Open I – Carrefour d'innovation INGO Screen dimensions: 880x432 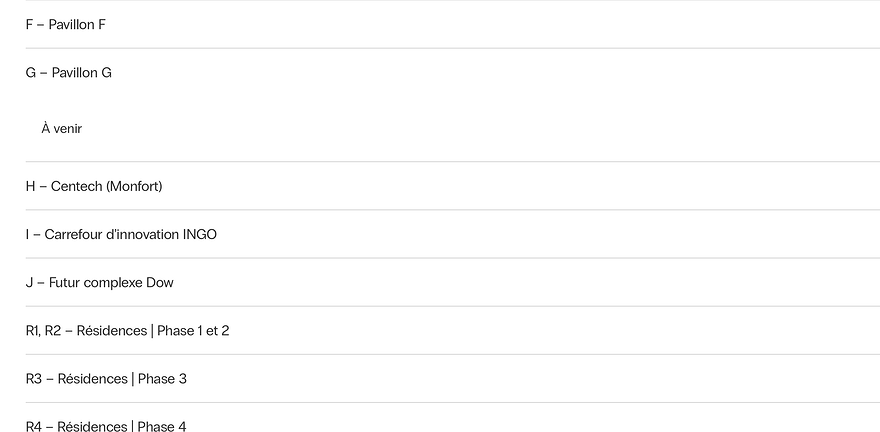121,234
